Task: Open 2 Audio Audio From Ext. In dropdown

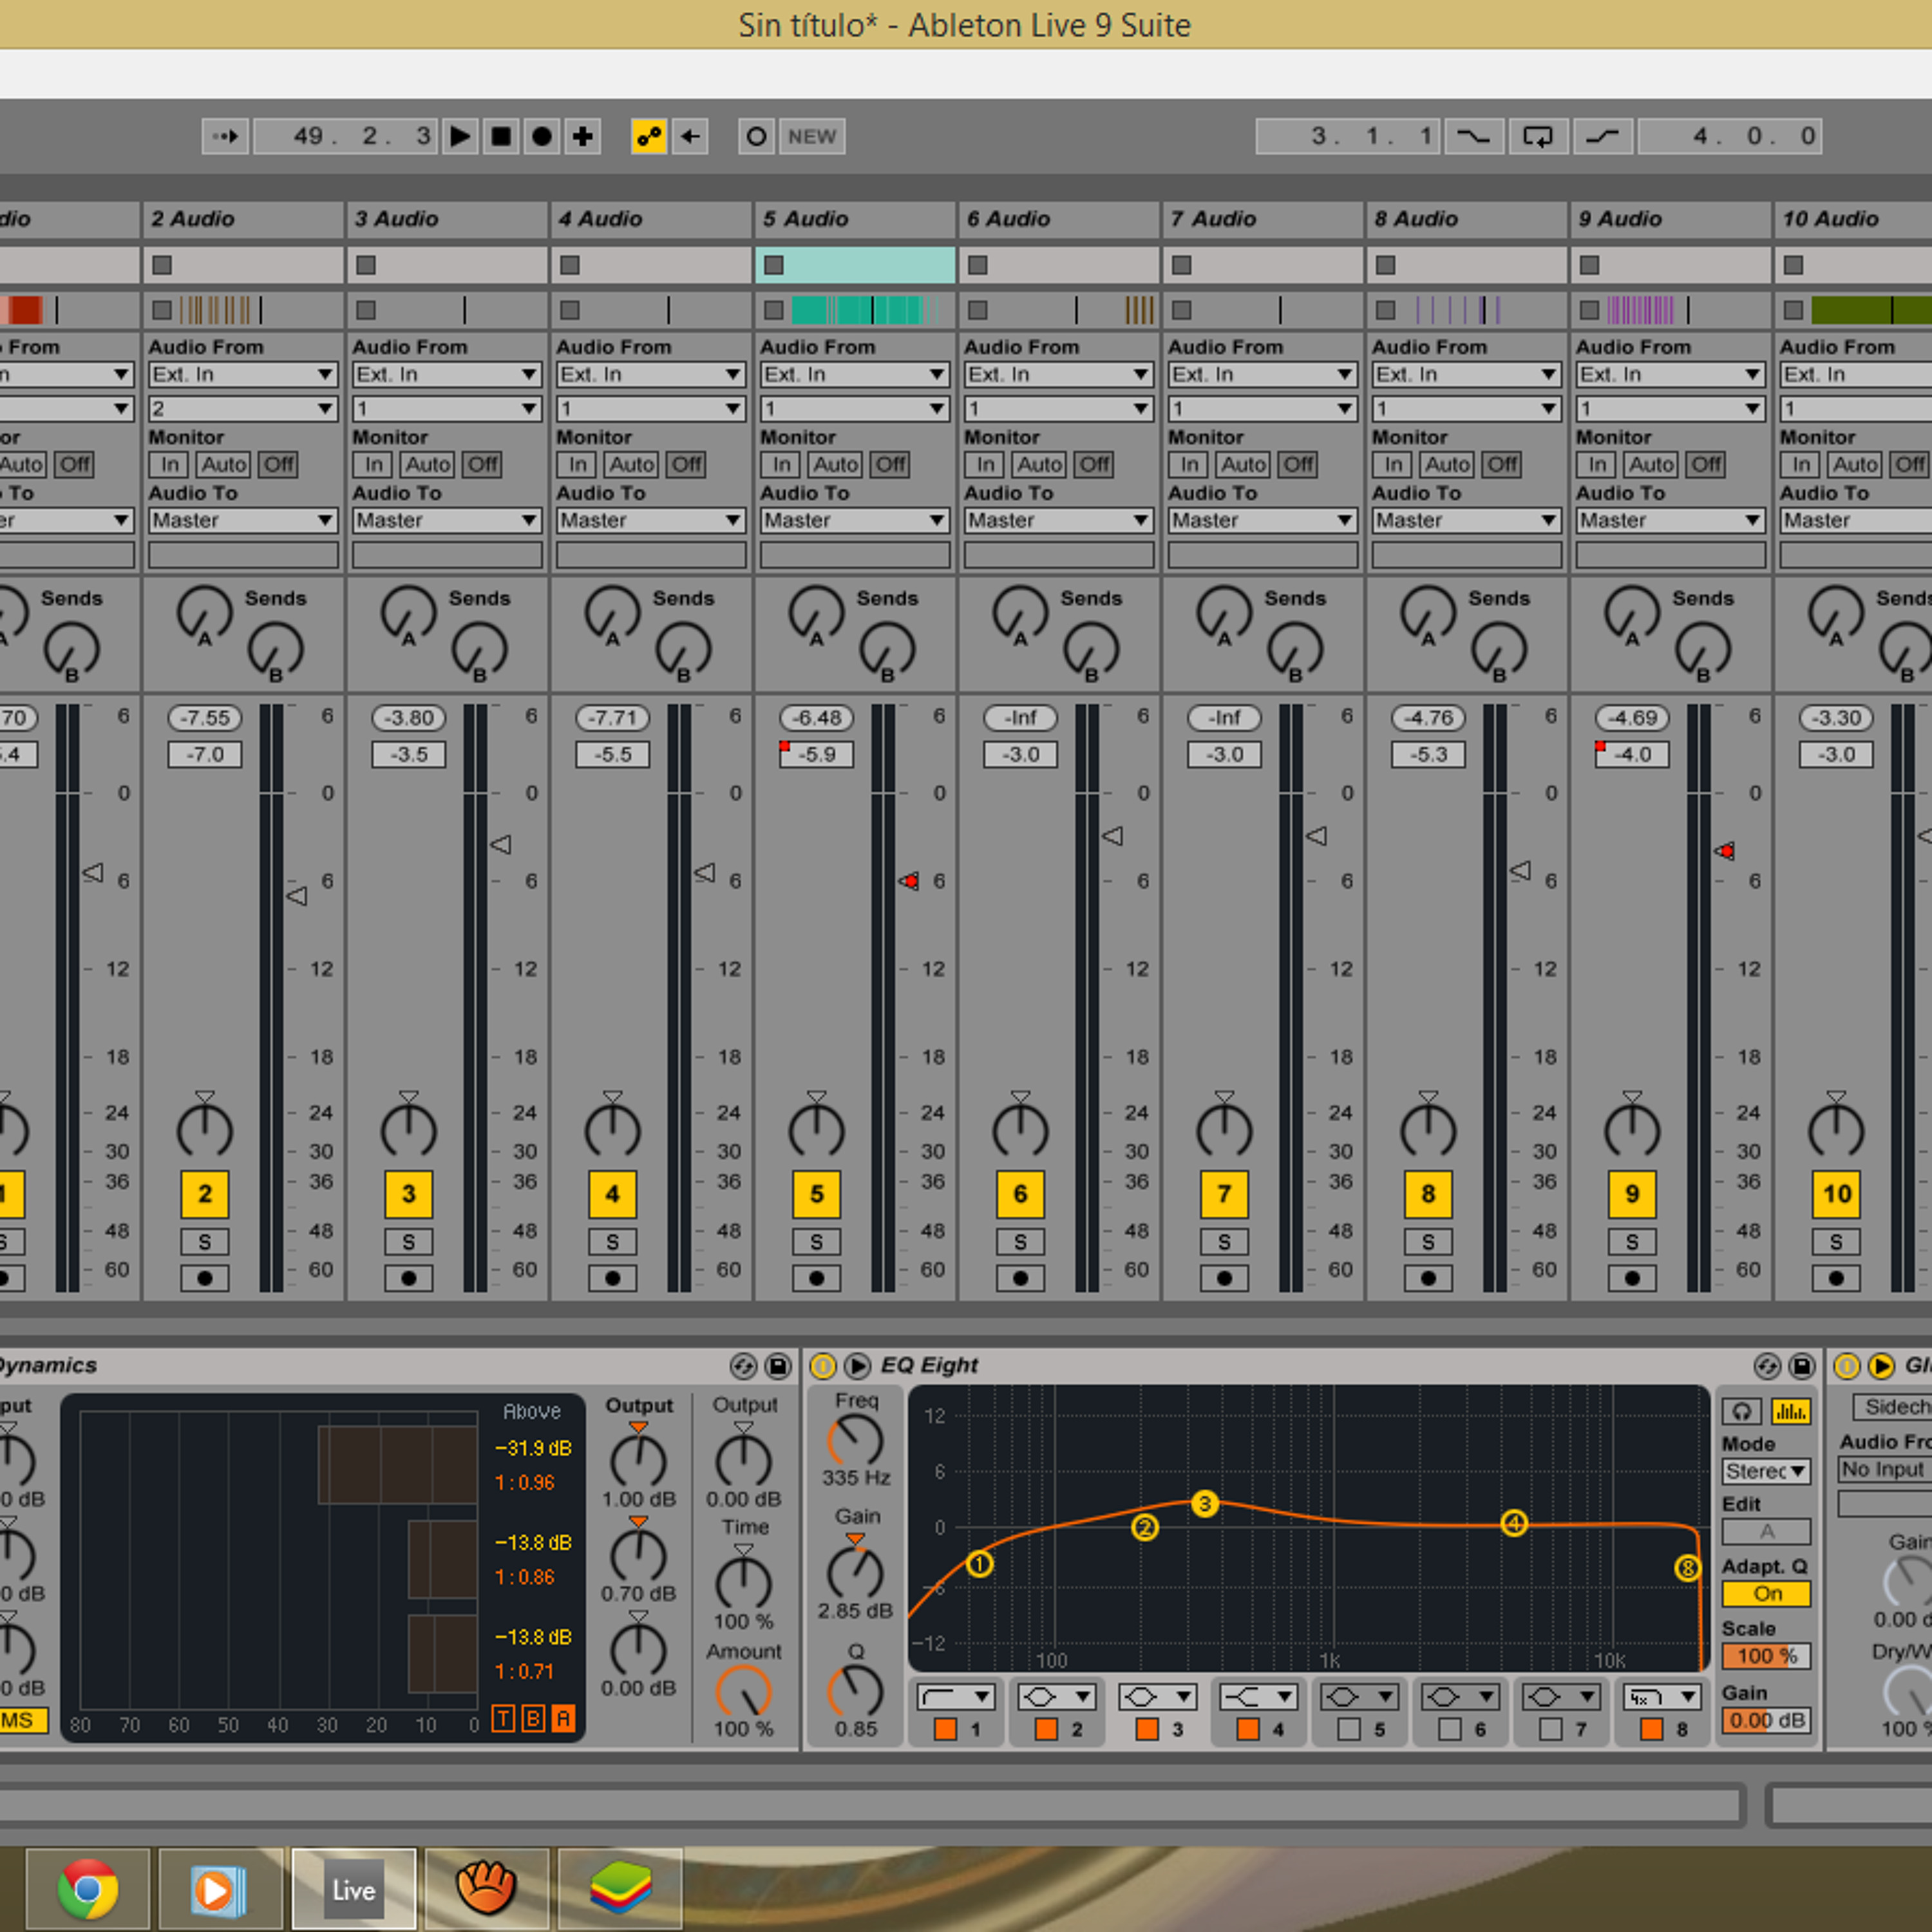Action: [243, 374]
